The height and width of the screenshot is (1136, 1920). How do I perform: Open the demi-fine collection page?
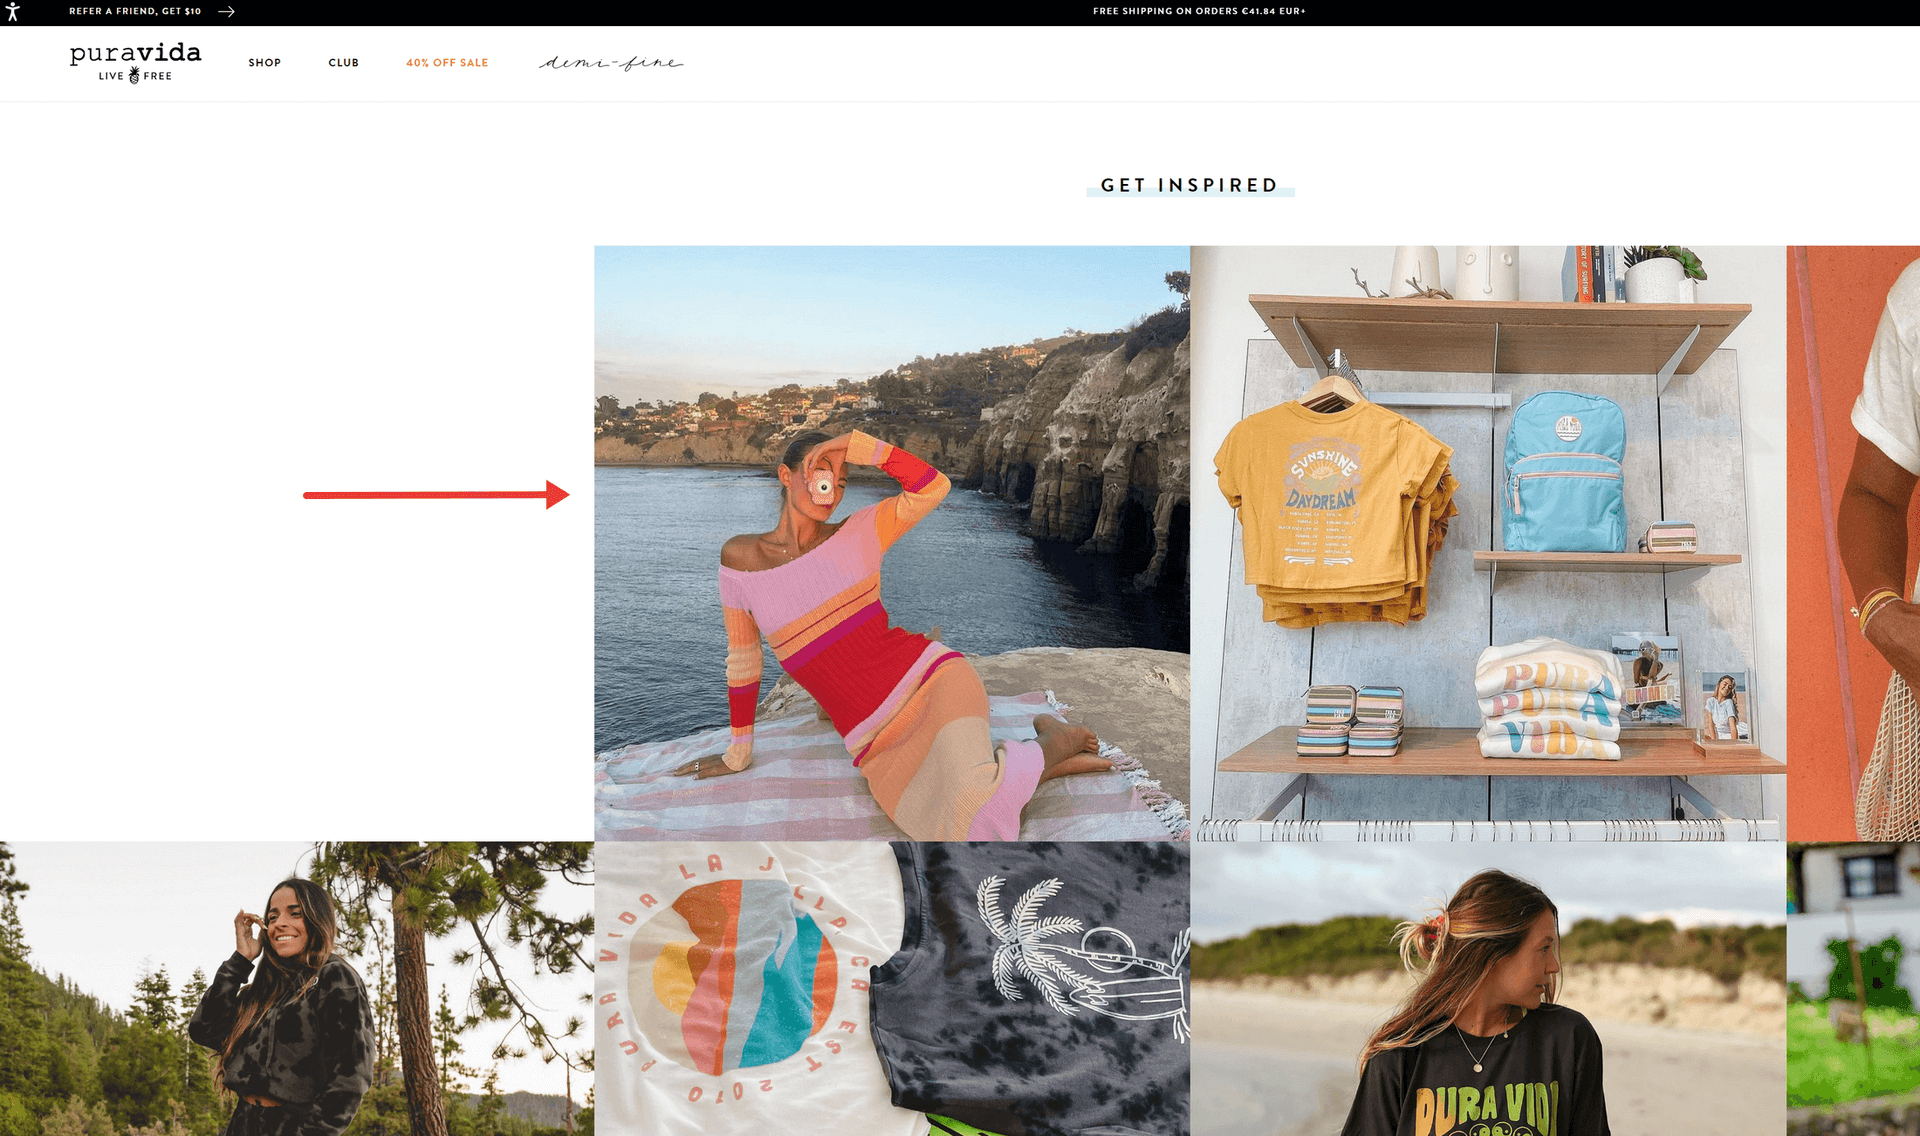pos(611,62)
